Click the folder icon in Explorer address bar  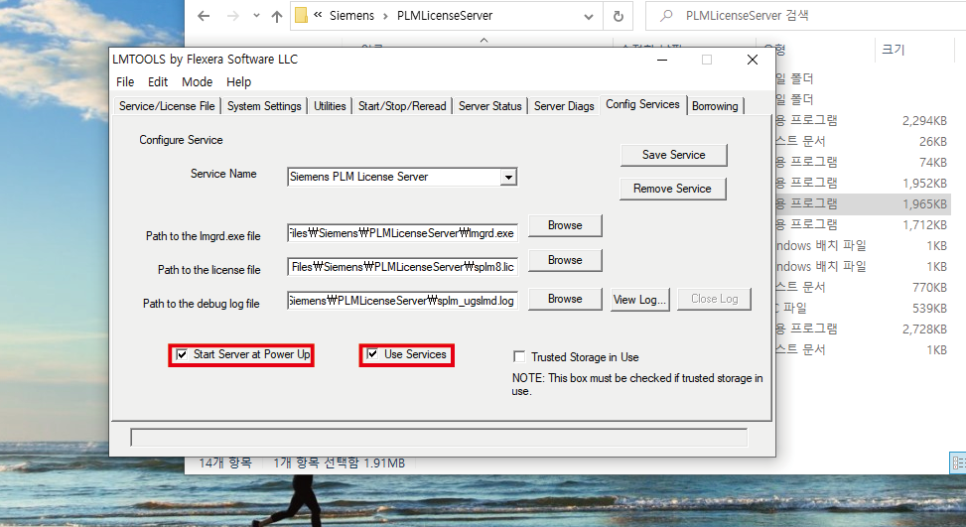pos(301,15)
